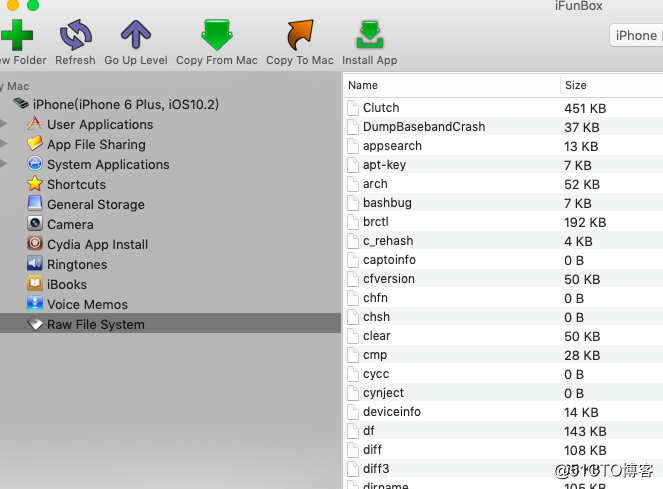Select the cycc file
663x489 pixels.
376,374
